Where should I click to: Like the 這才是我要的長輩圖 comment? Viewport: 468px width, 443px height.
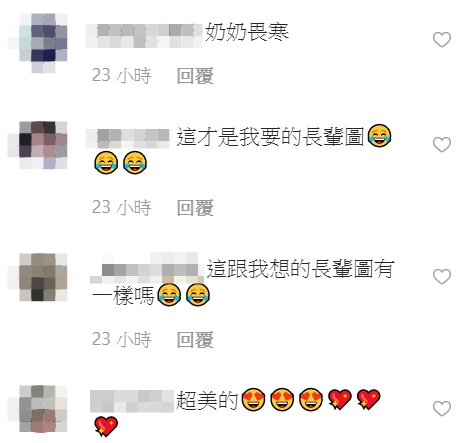[x=442, y=144]
